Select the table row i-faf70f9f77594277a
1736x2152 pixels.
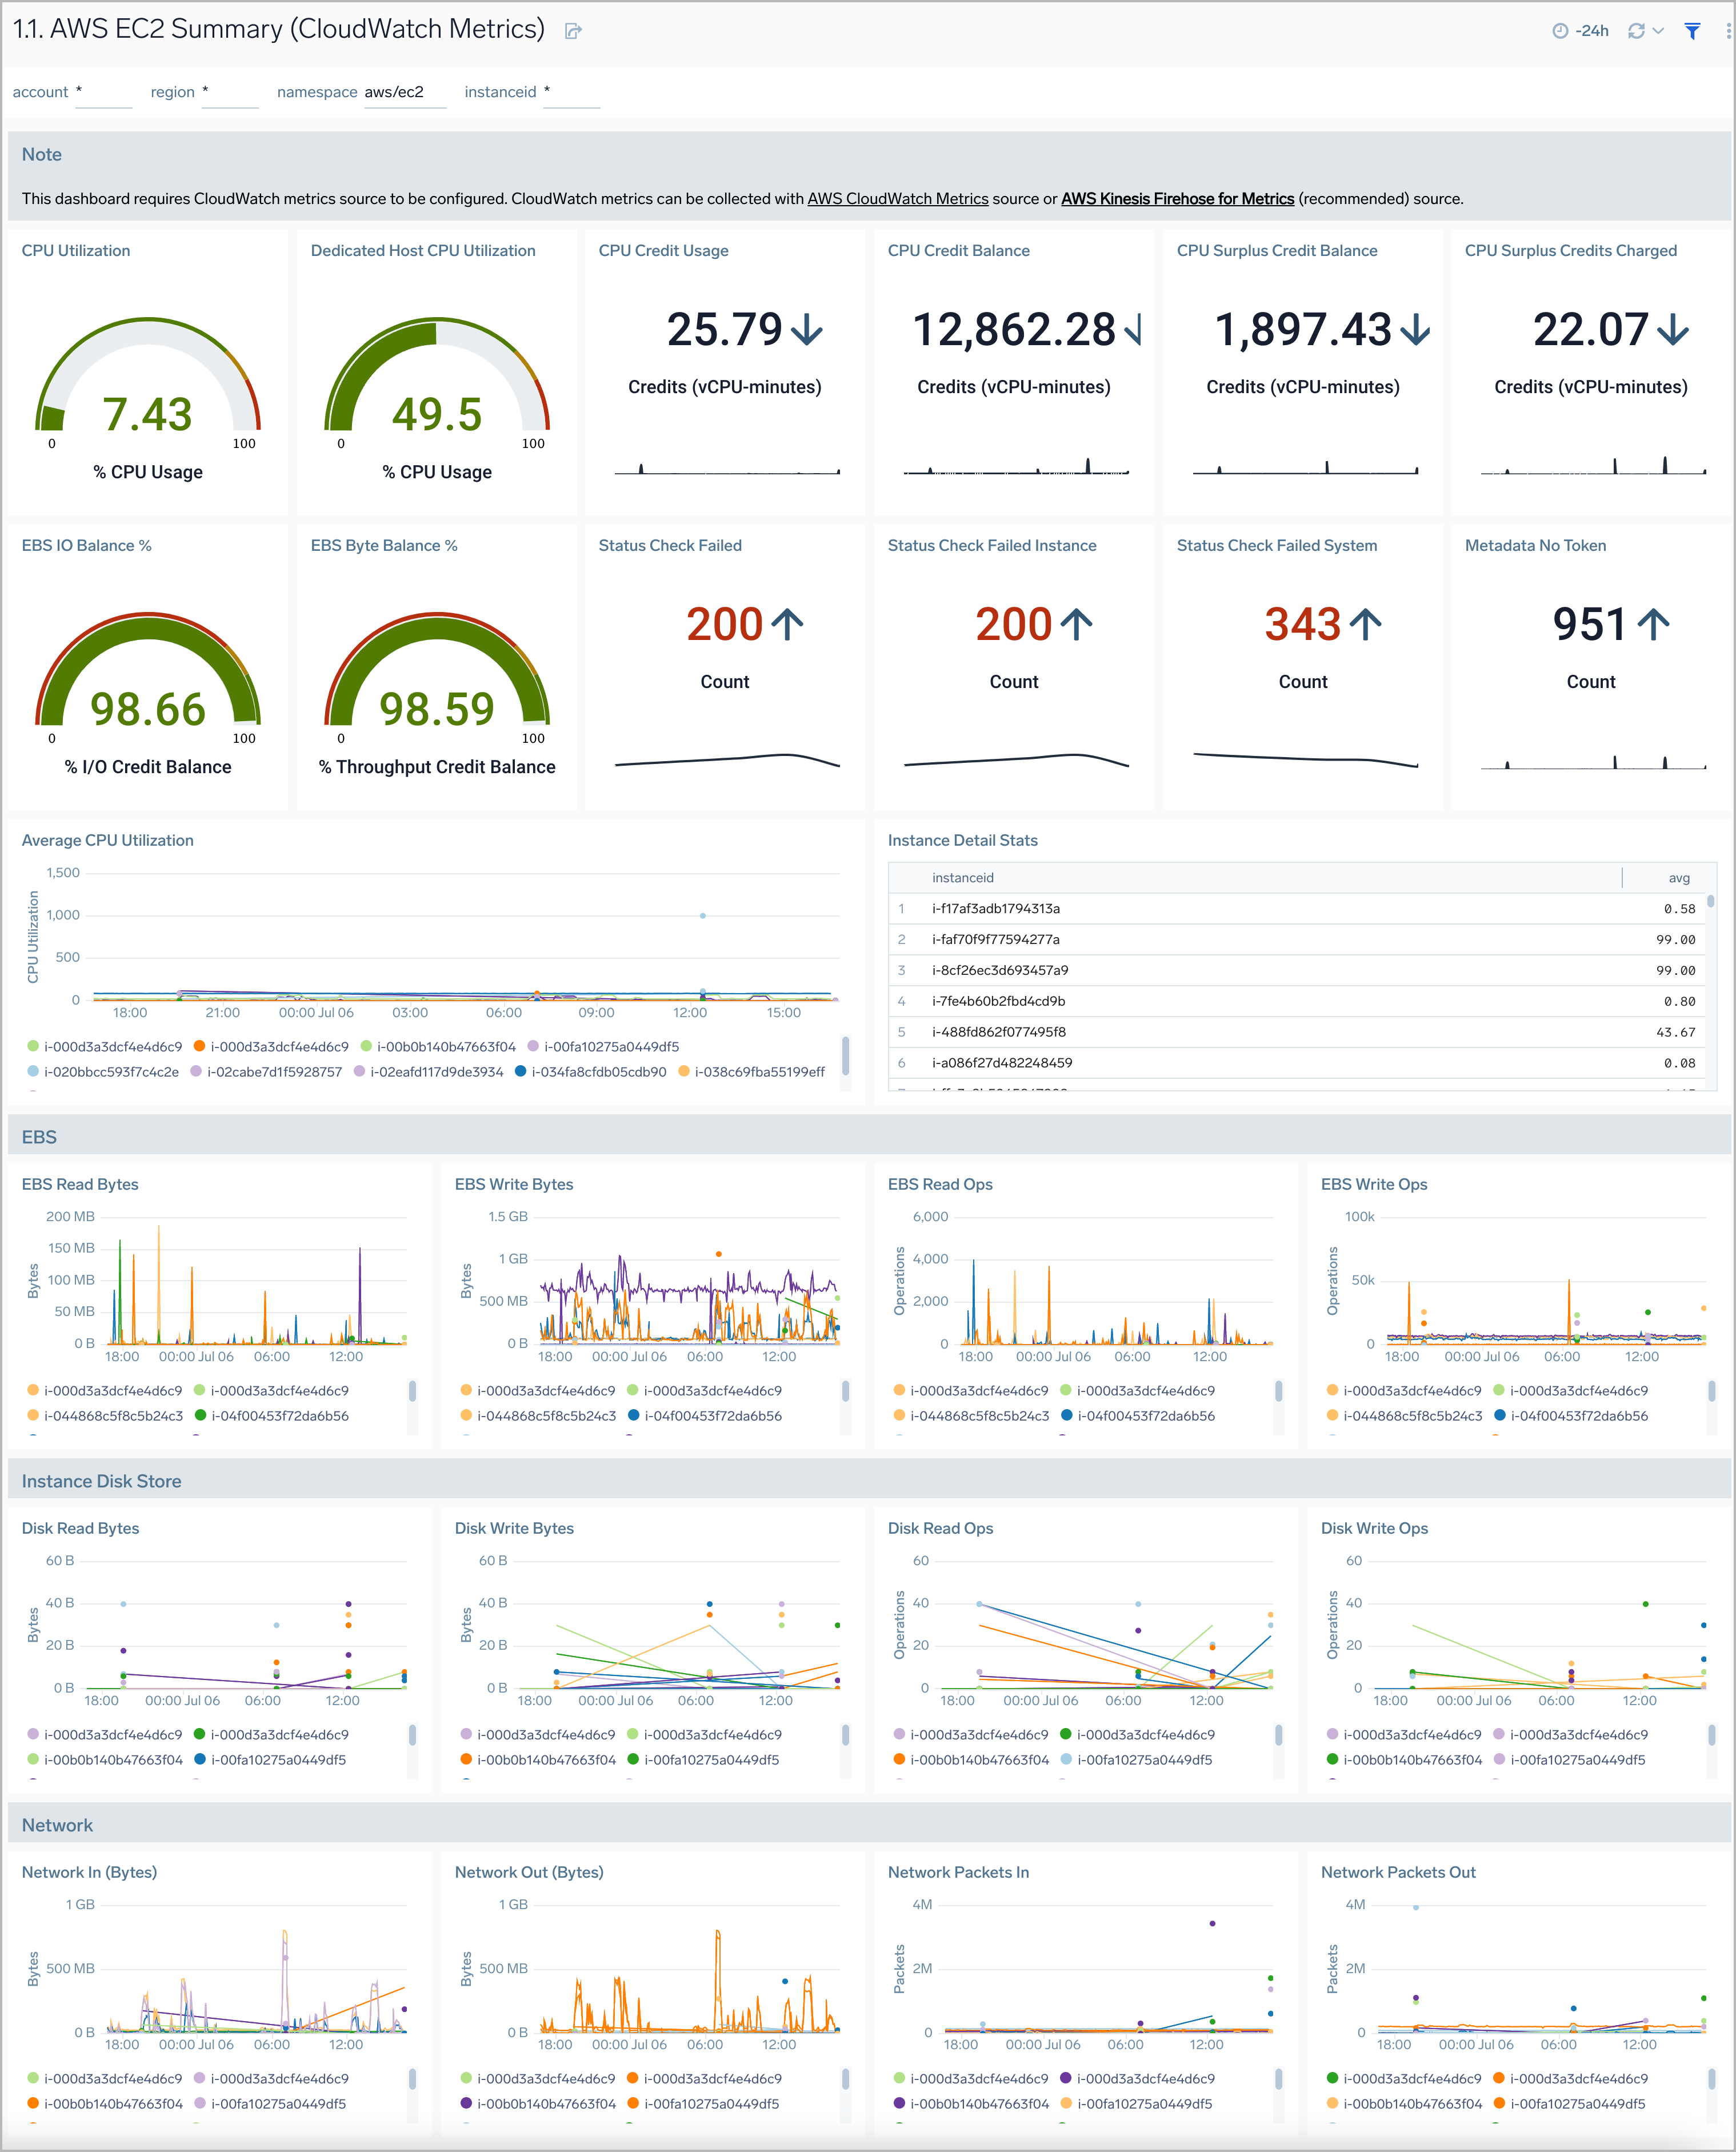1296,939
